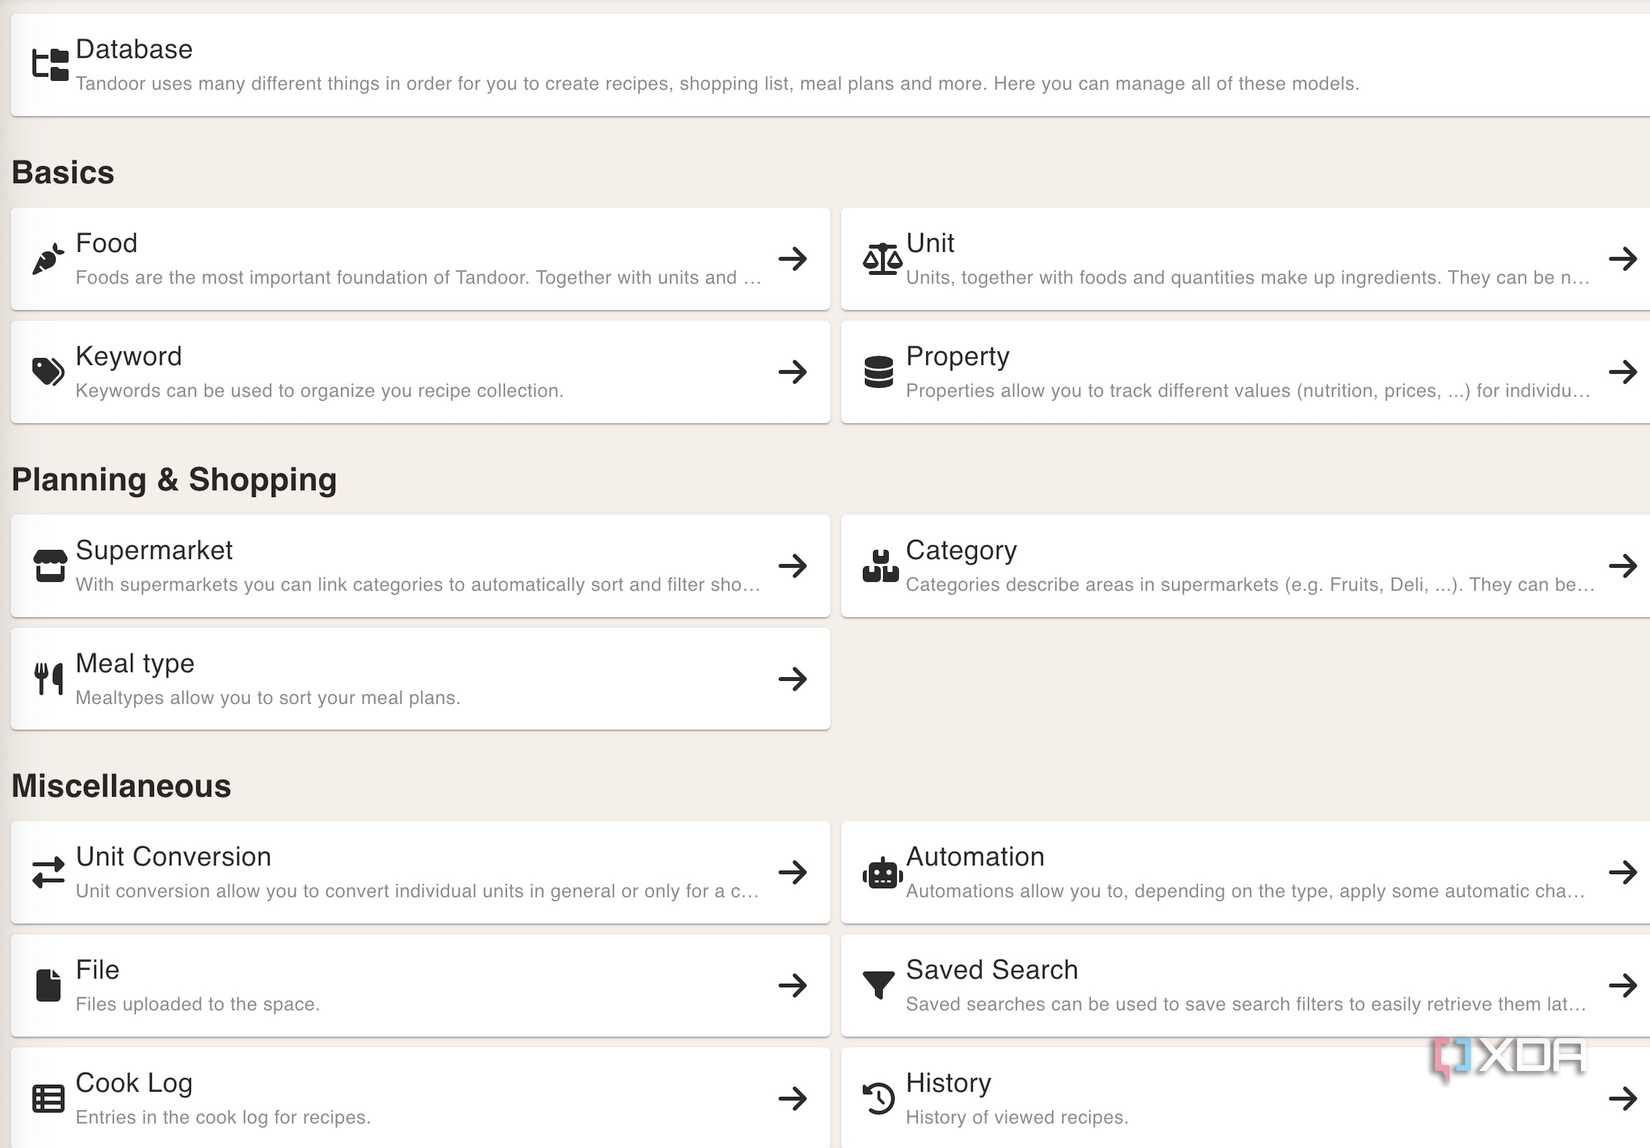Open Keyword via its right arrow
This screenshot has height=1148, width=1650.
793,372
